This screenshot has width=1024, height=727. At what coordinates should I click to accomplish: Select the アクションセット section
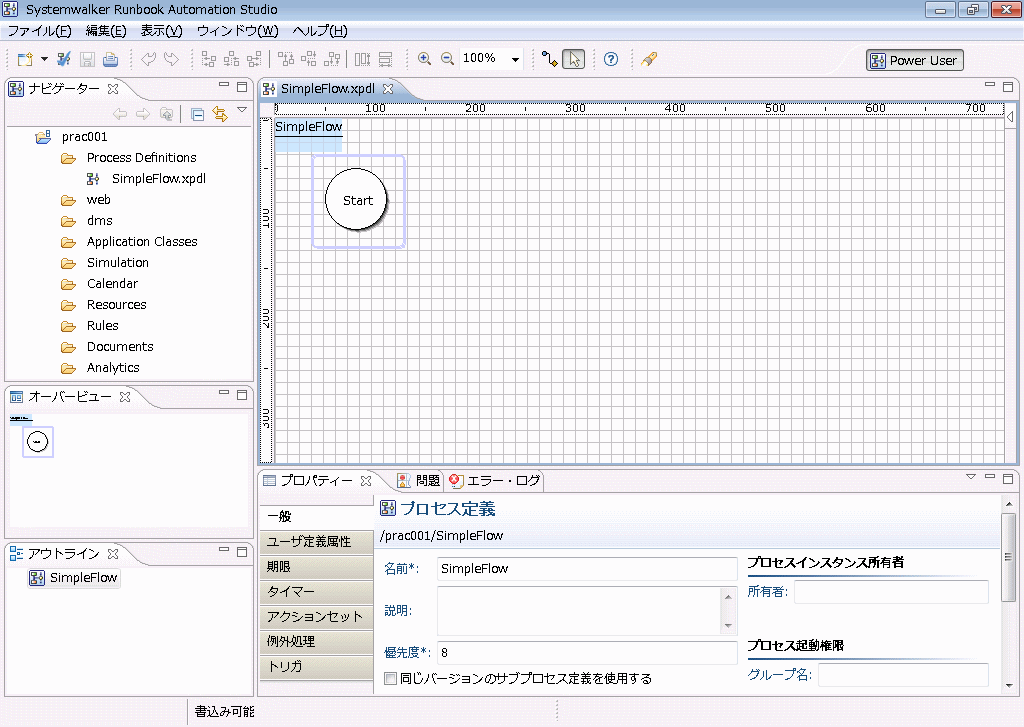(316, 617)
